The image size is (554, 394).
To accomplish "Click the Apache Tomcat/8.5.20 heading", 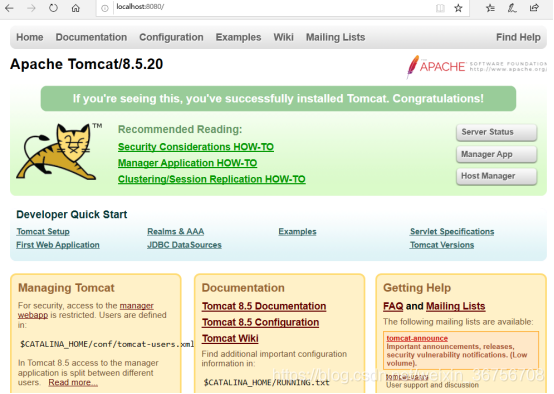I will [x=87, y=64].
